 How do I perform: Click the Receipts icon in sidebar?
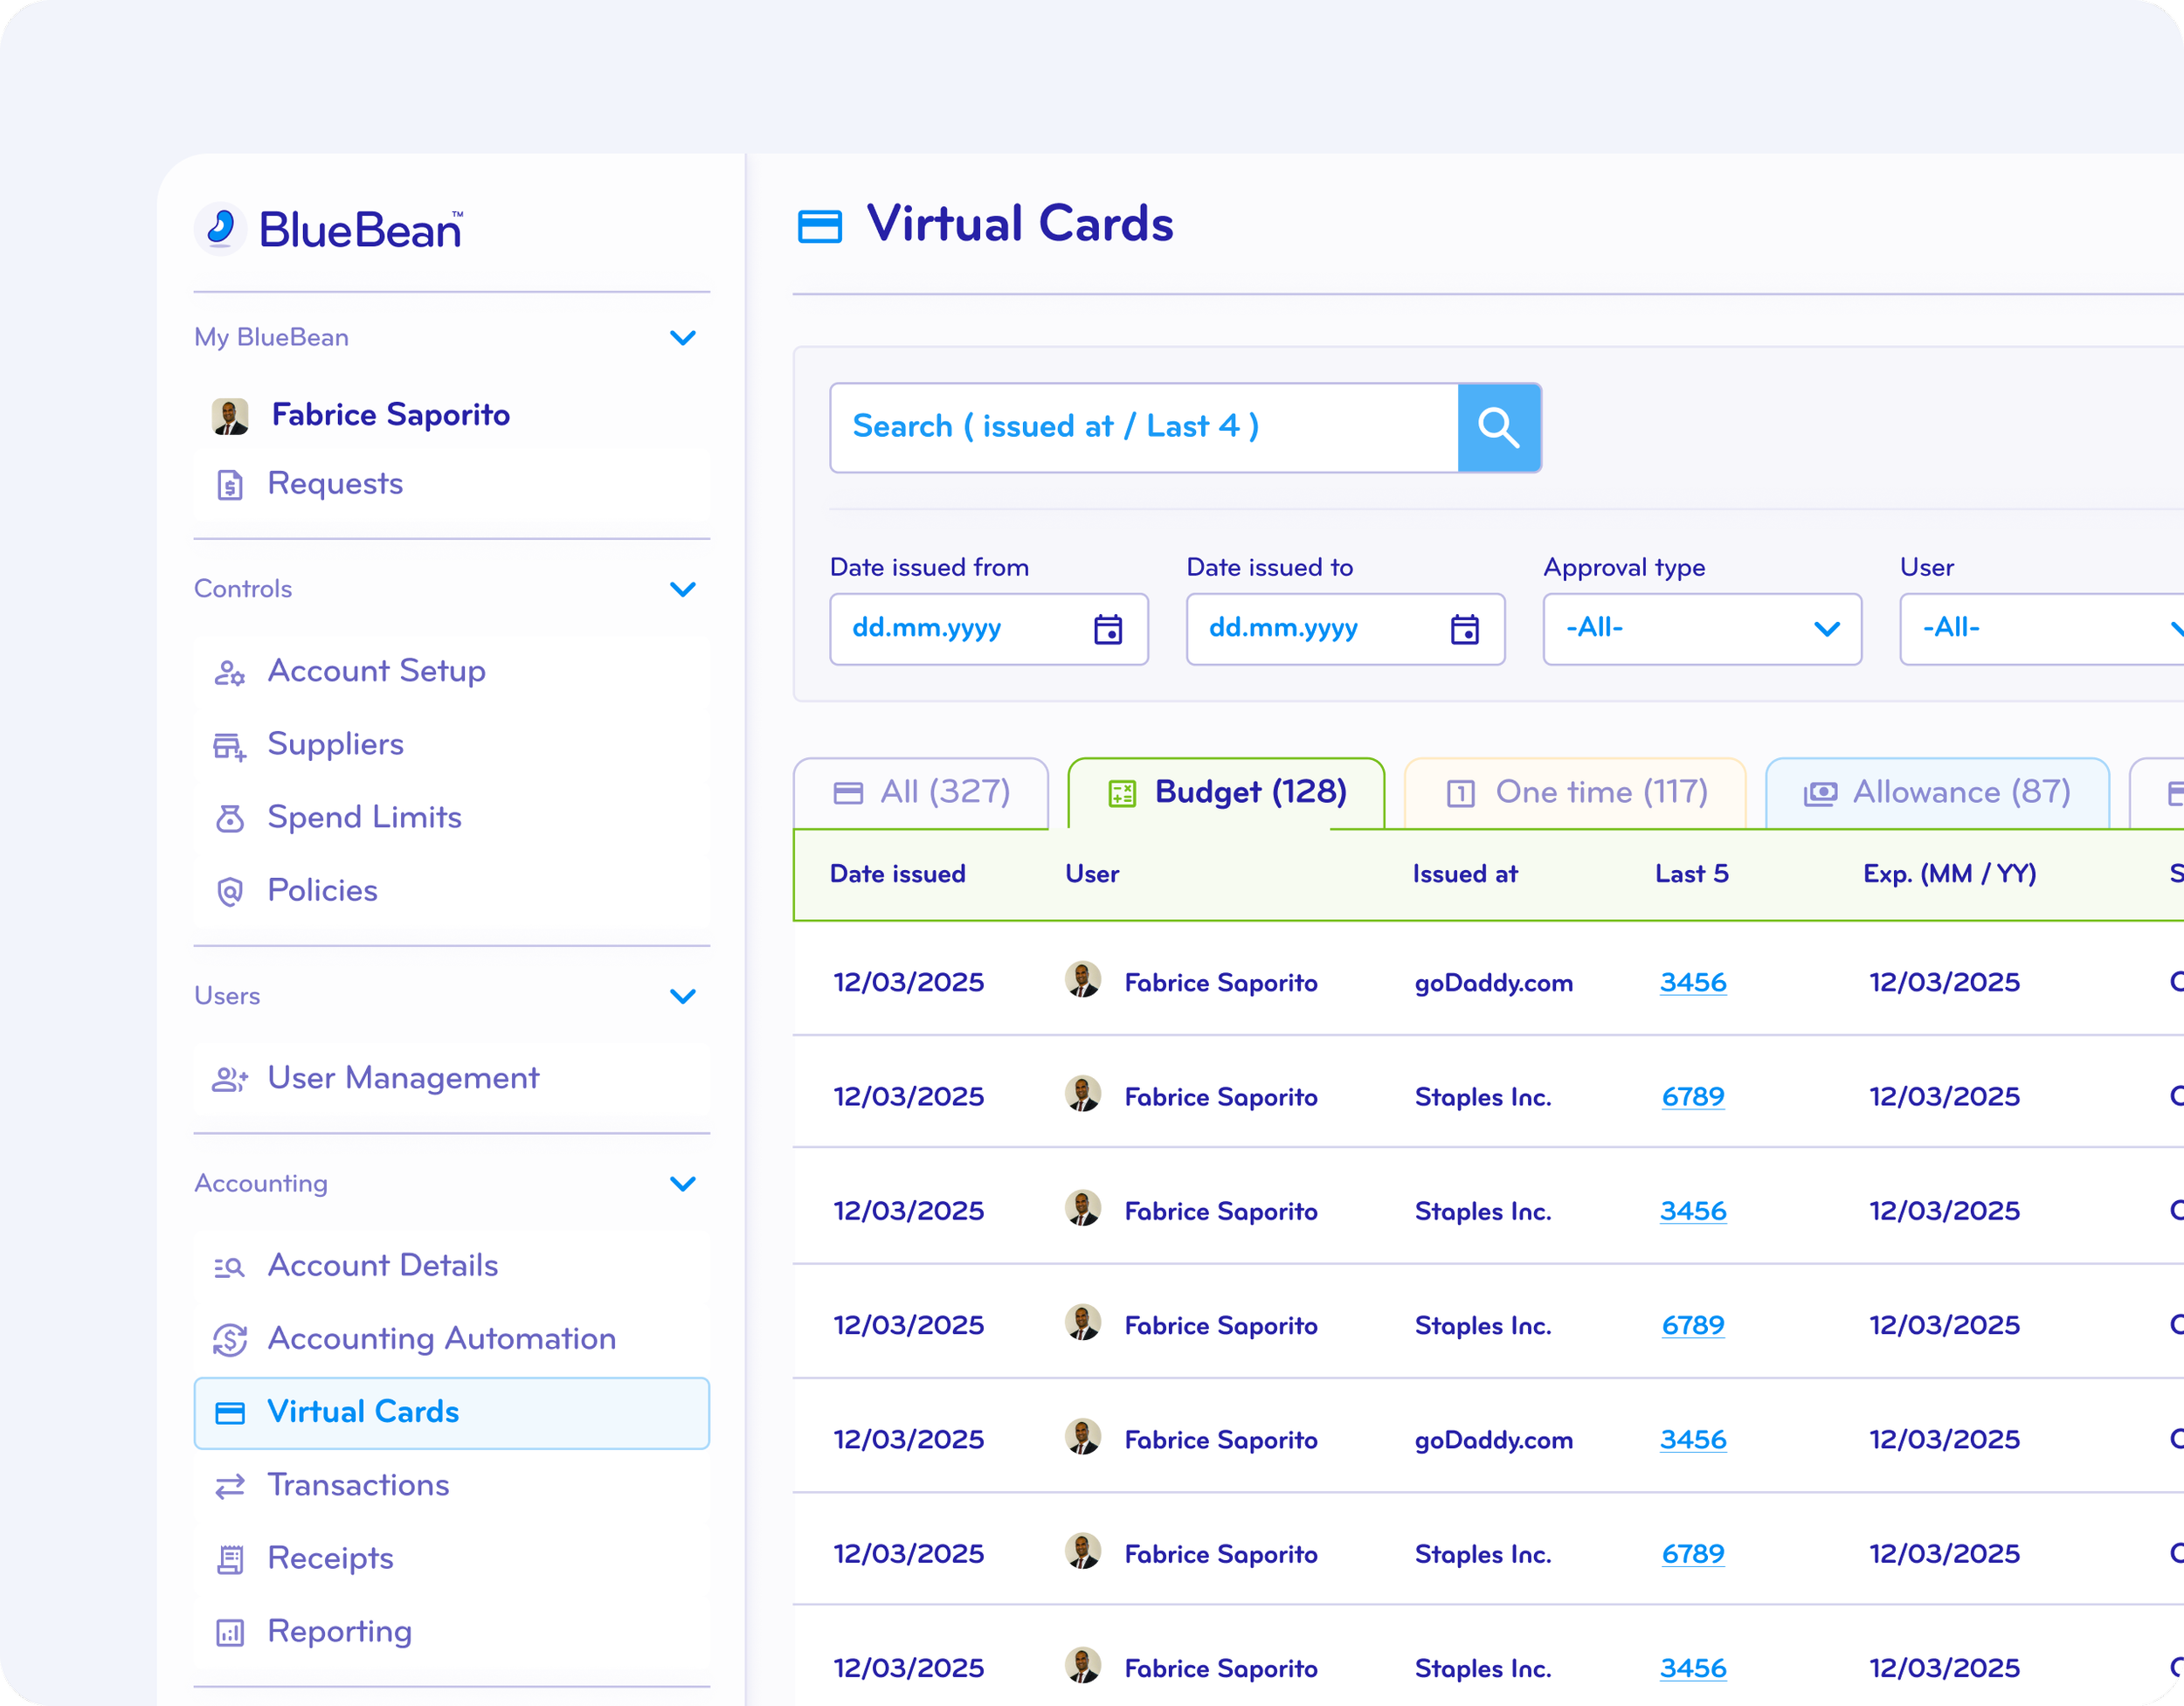pos(229,1558)
